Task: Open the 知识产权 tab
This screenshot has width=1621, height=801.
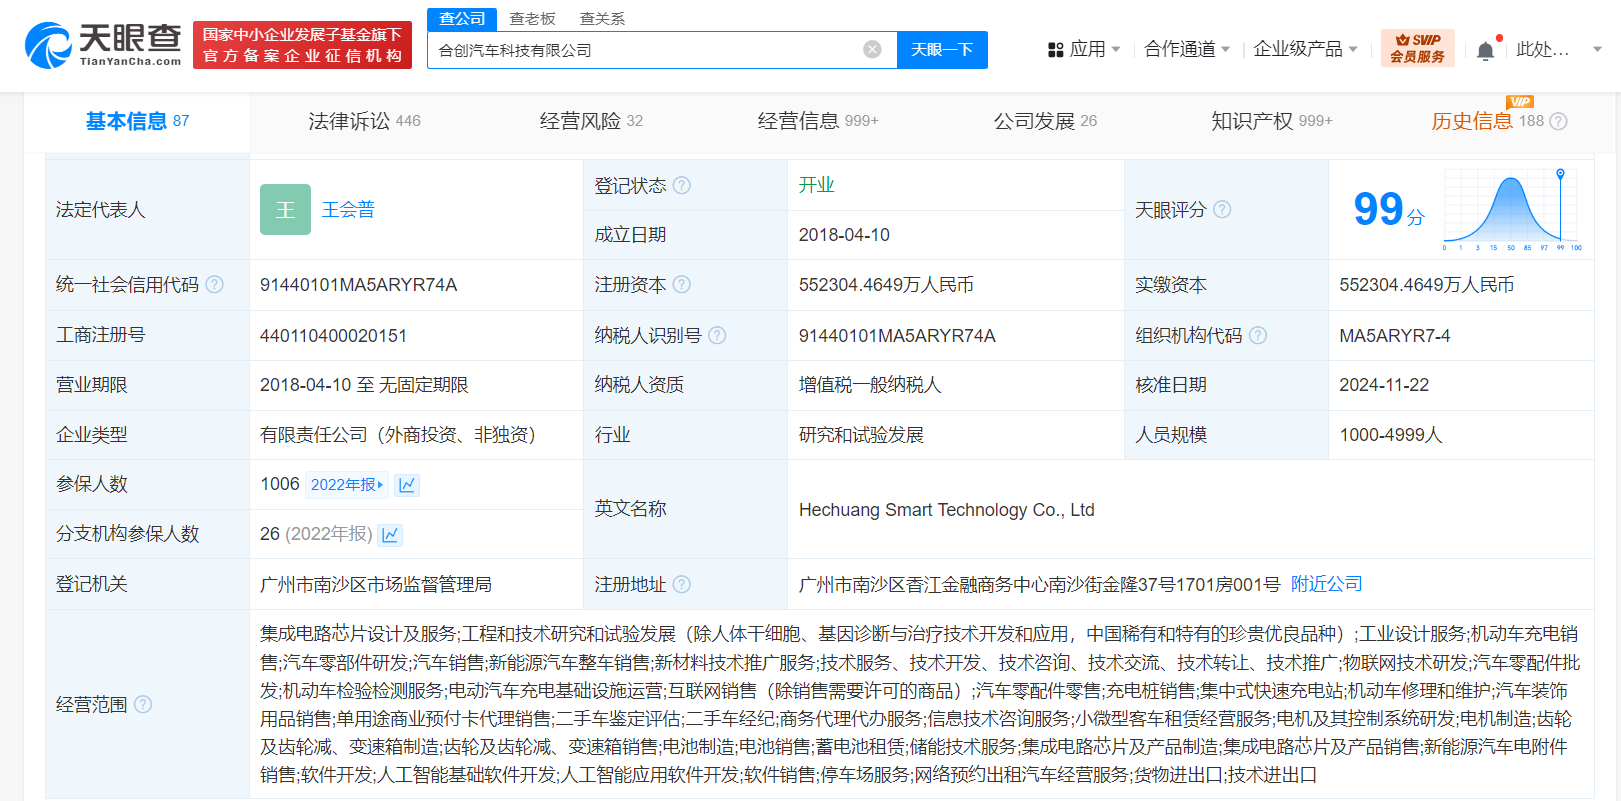Action: click(x=1270, y=121)
